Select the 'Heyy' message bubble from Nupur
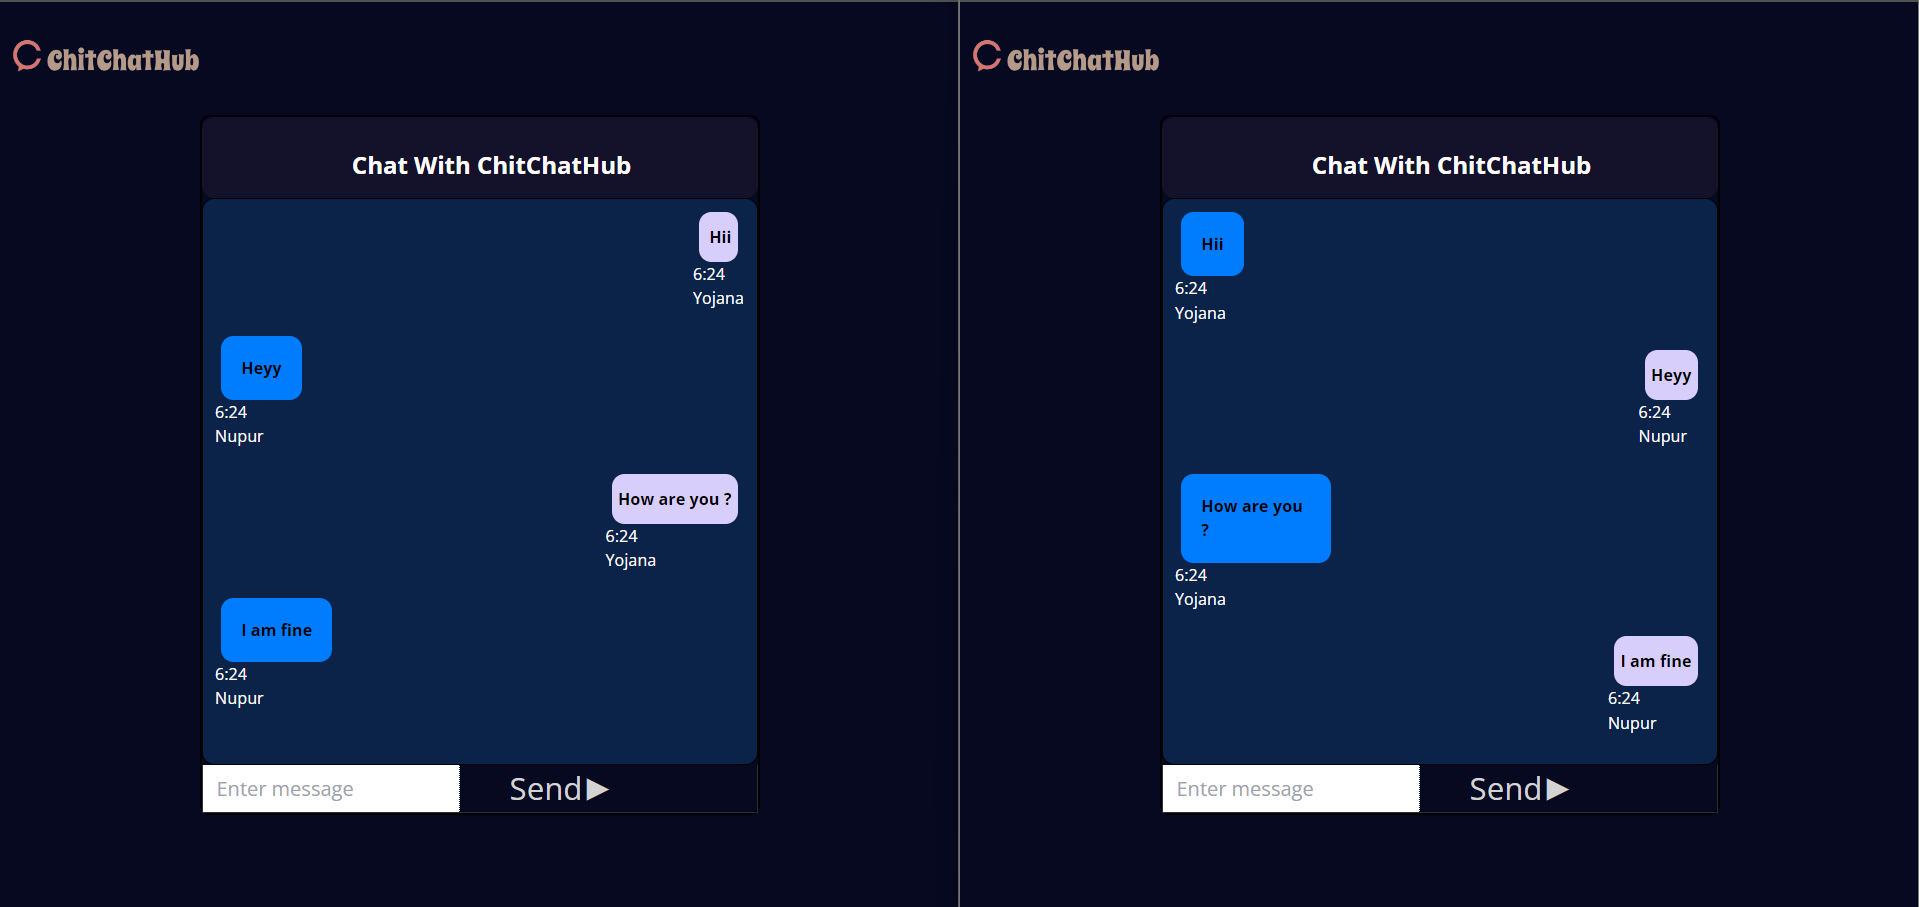The height and width of the screenshot is (907, 1919). (260, 368)
